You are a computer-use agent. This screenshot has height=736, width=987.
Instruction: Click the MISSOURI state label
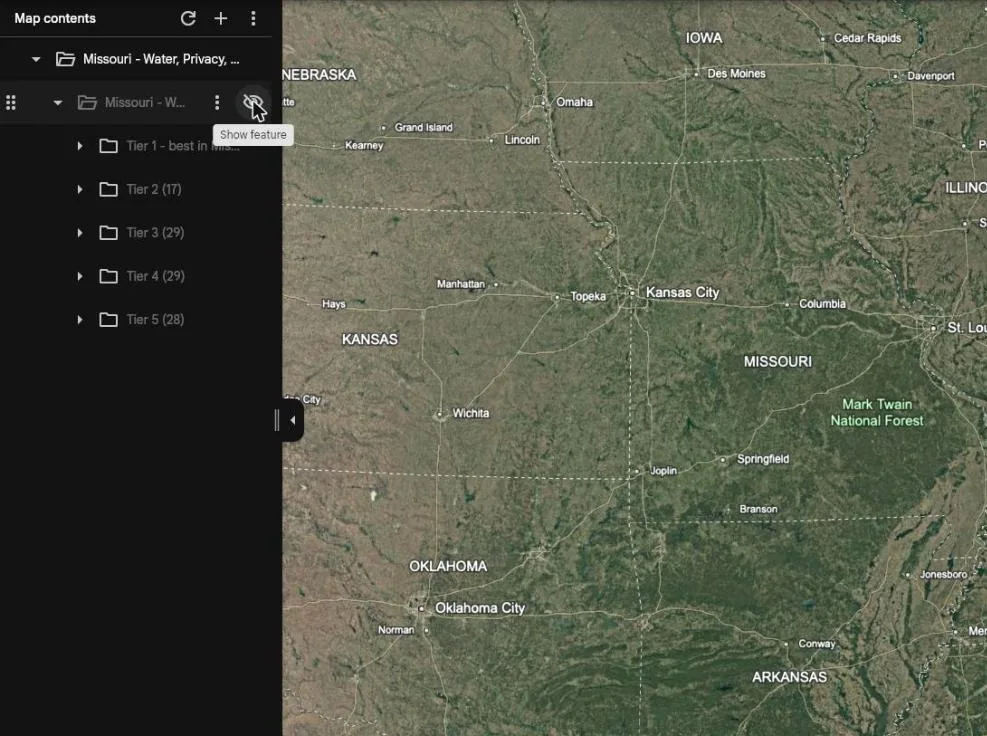(x=777, y=361)
